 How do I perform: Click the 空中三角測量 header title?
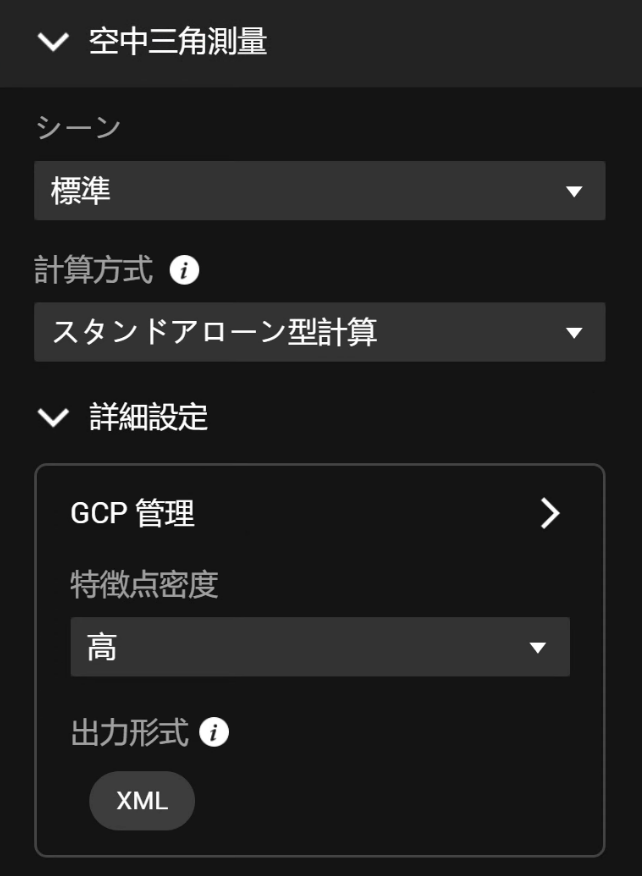(178, 42)
